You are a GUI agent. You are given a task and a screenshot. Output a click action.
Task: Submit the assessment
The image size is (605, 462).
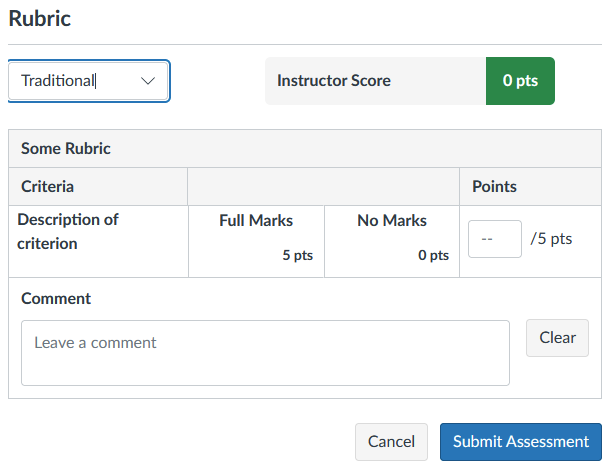(521, 441)
